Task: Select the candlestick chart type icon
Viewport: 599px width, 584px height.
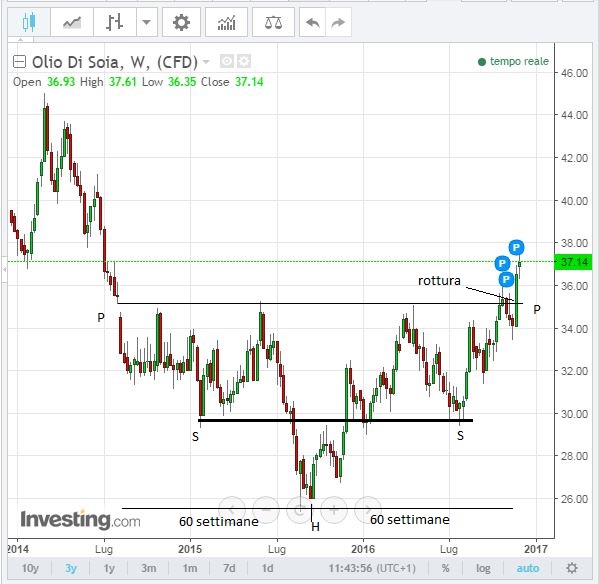Action: [x=29, y=23]
